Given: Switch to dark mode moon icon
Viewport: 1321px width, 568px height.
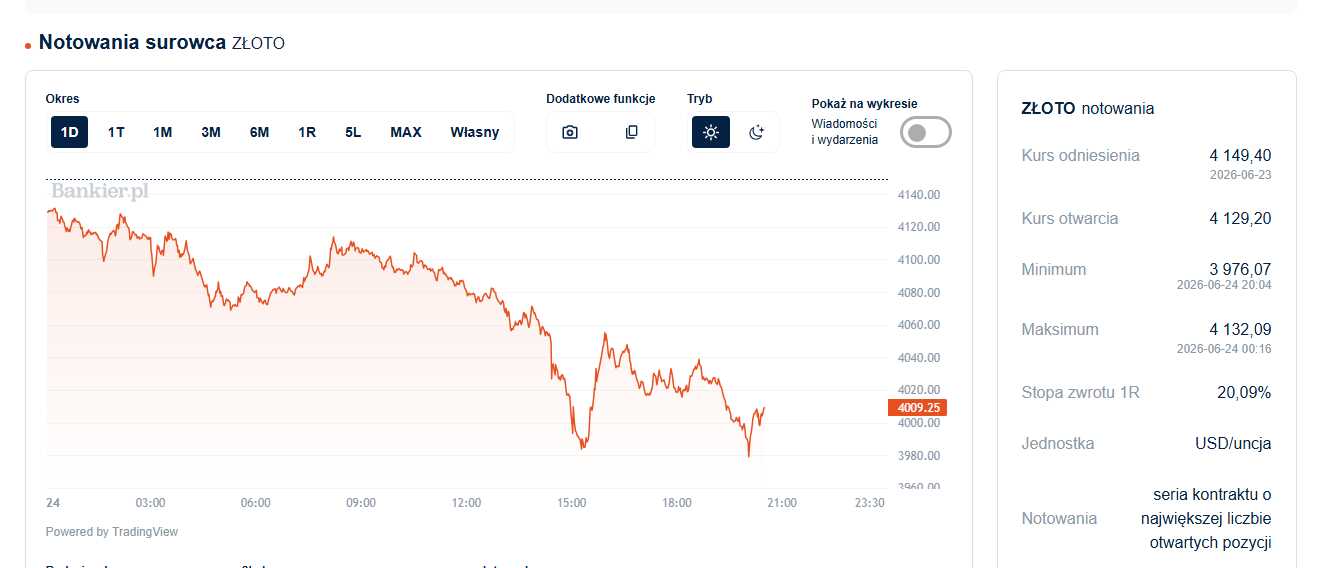Looking at the screenshot, I should pos(757,132).
